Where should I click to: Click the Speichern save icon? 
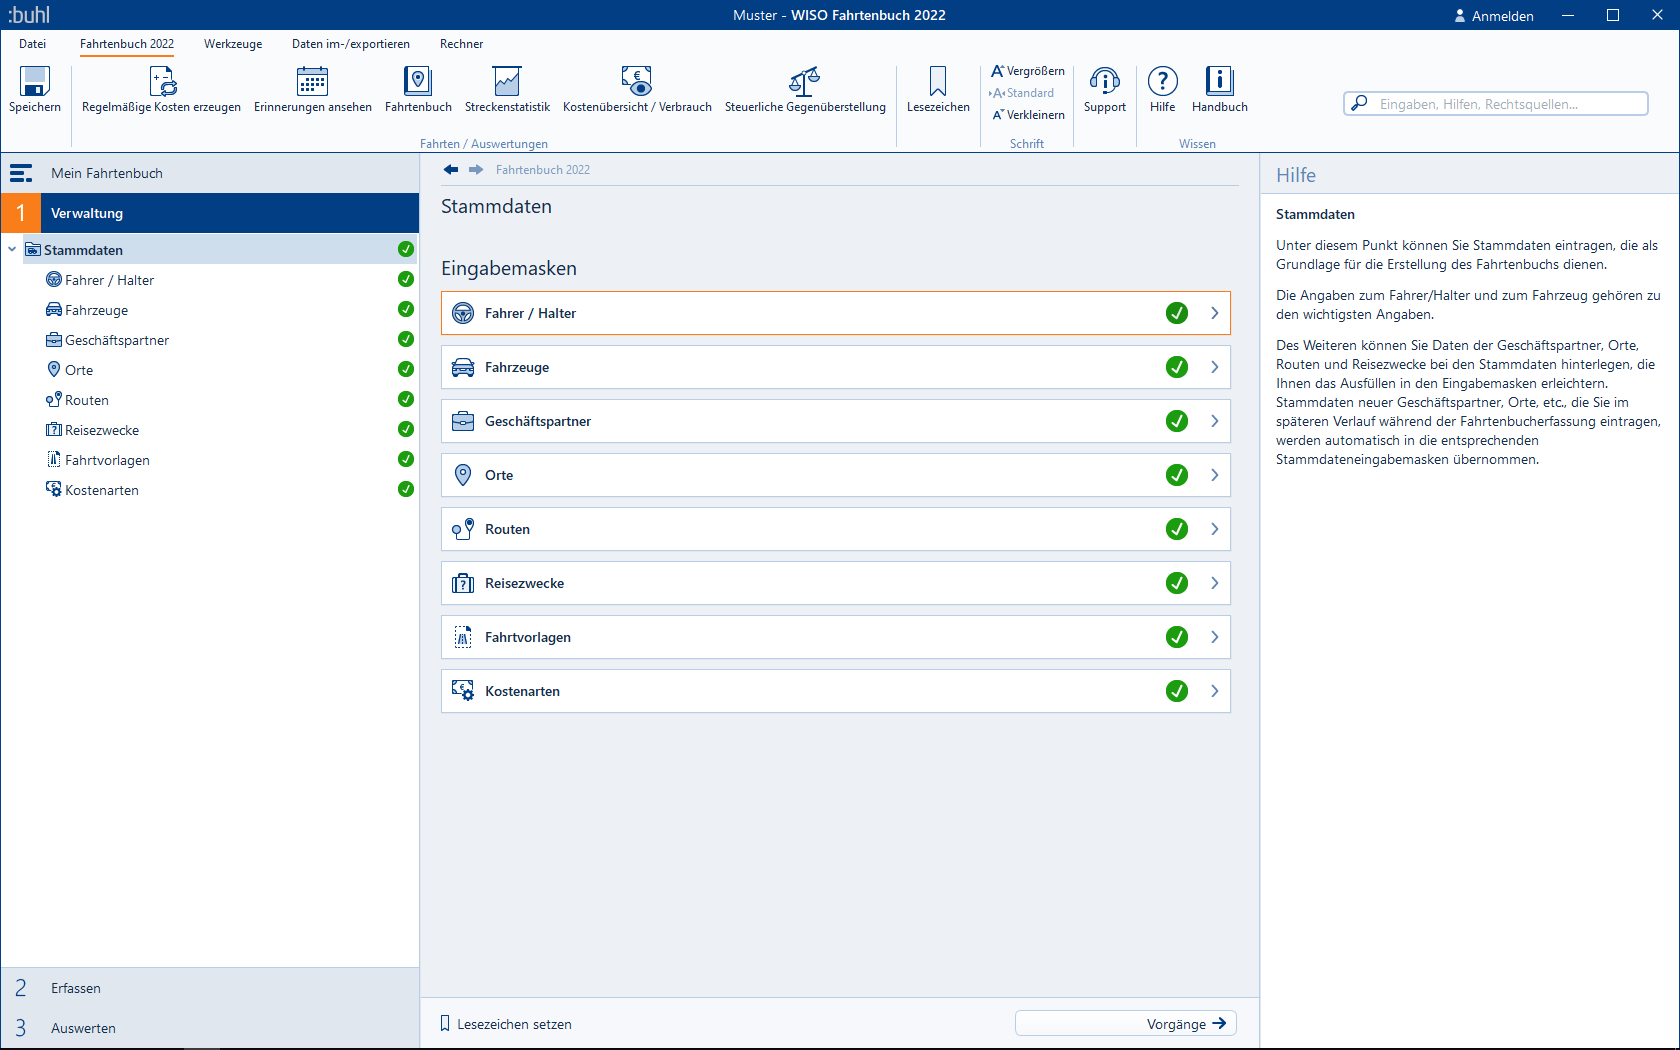click(35, 82)
